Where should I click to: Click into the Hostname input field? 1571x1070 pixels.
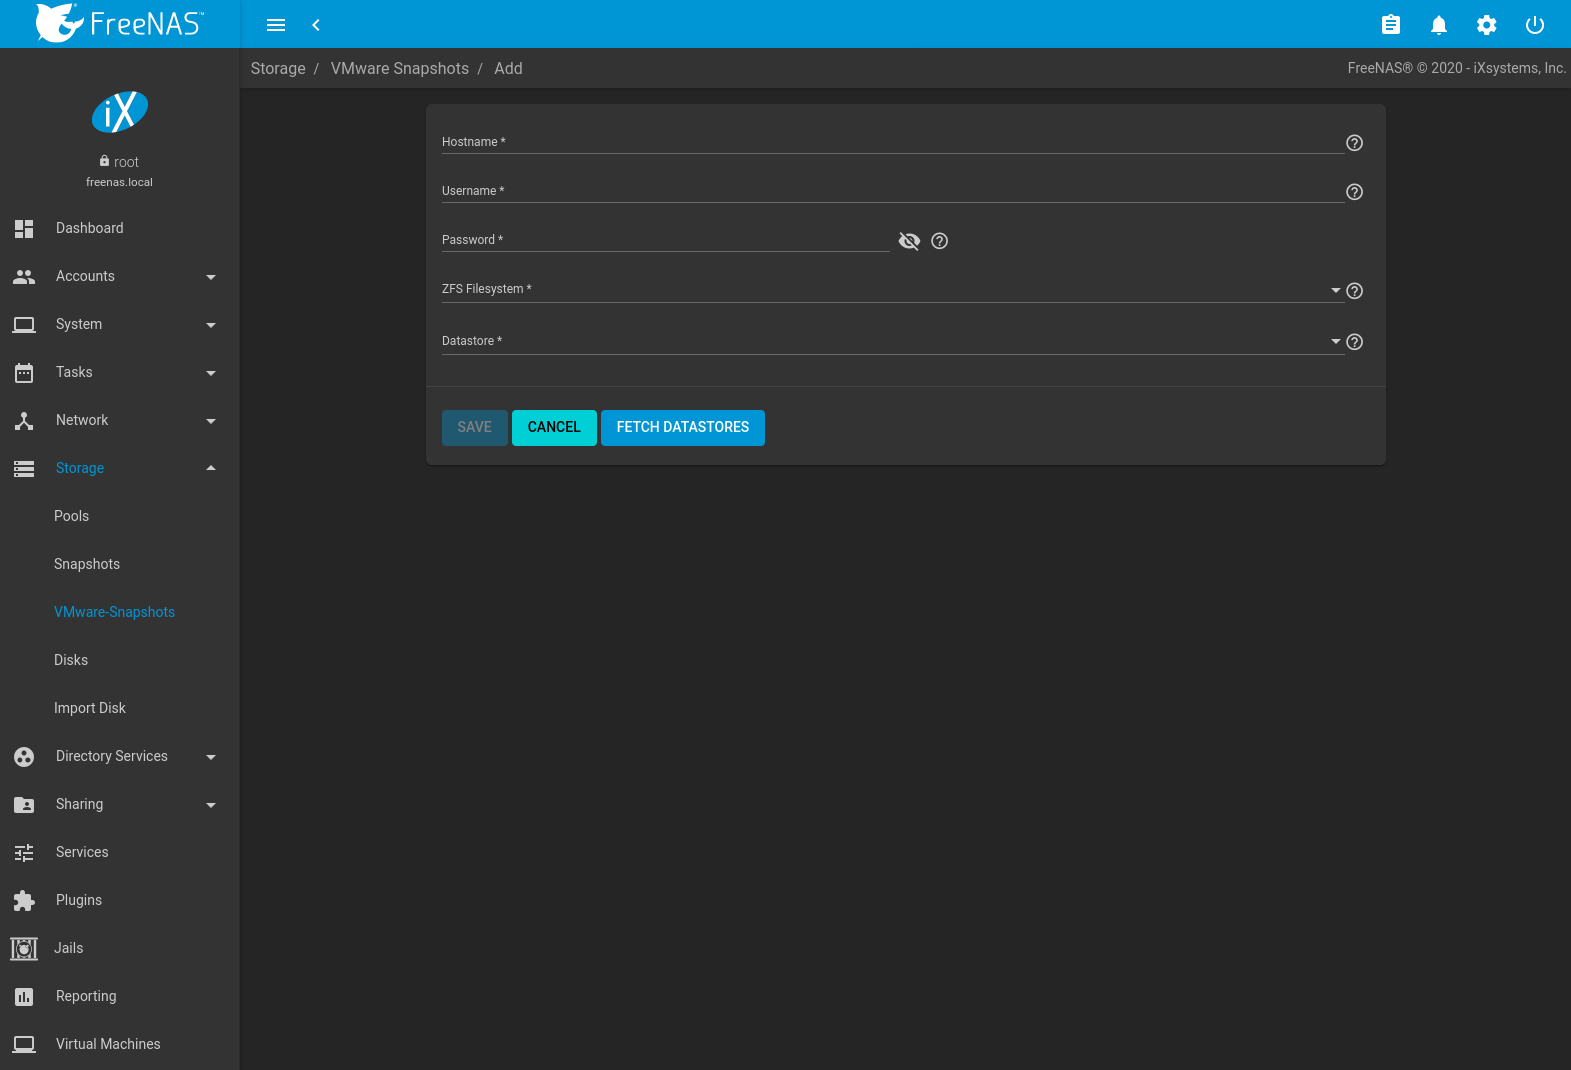pyautogui.click(x=890, y=142)
